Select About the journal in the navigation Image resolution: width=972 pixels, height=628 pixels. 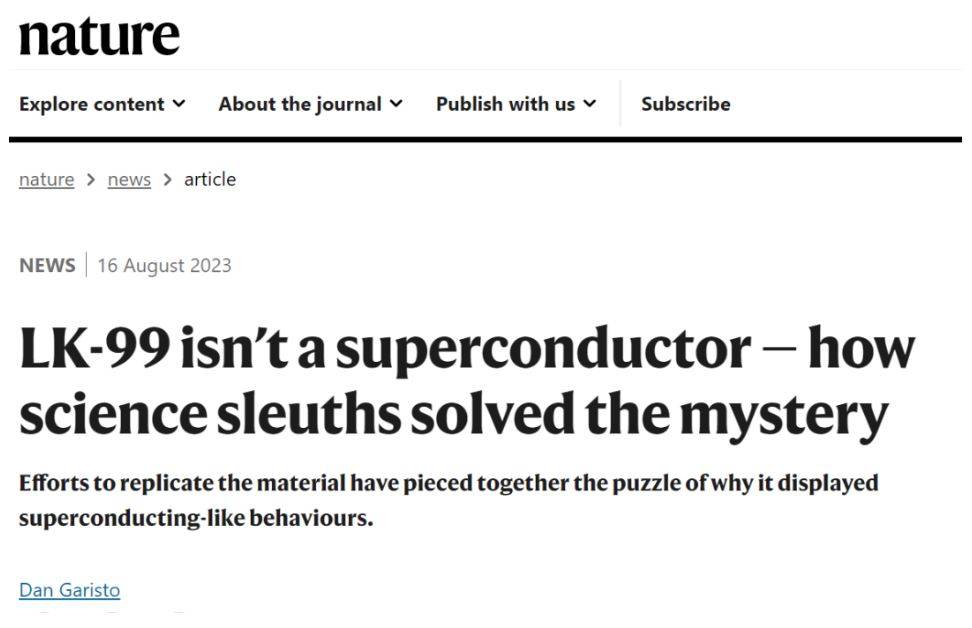click(x=302, y=104)
